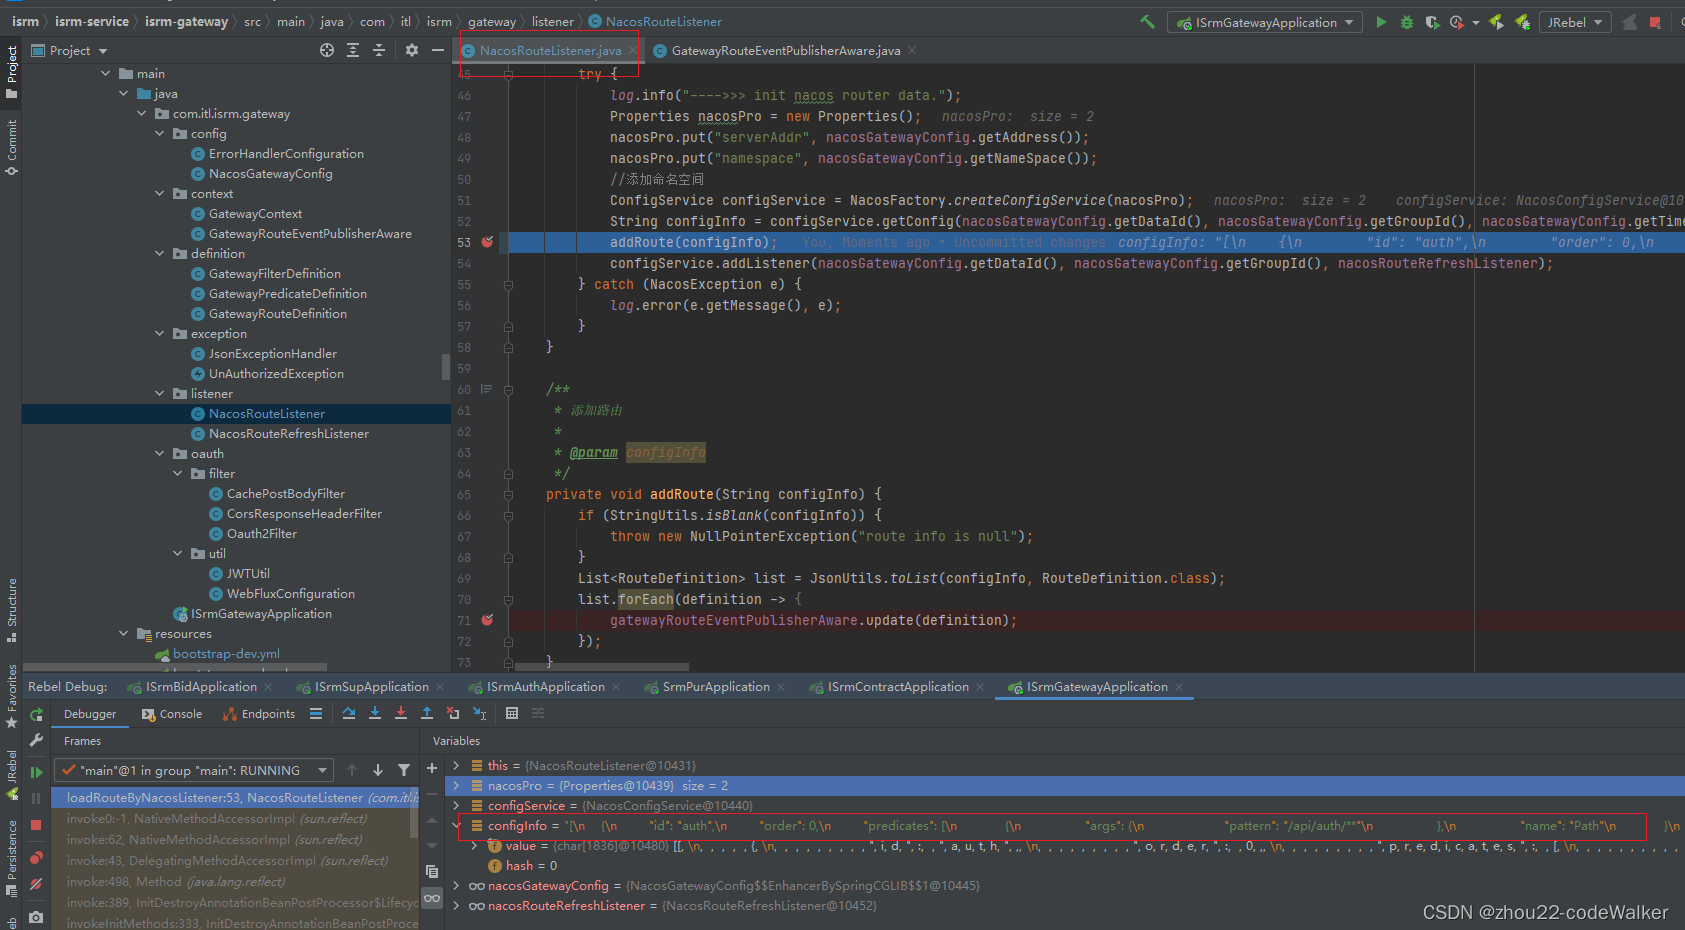Click the Build project hammer icon
Viewport: 1685px width, 930px height.
click(x=1147, y=22)
